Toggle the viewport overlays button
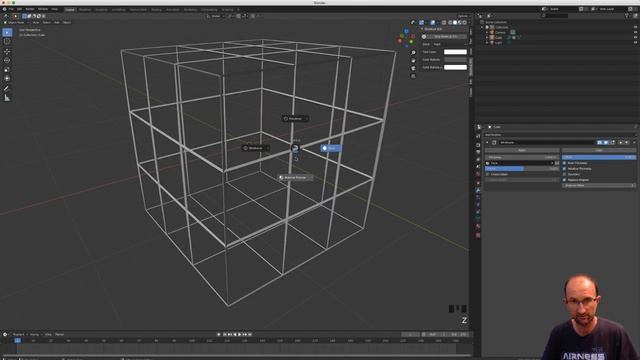 pyautogui.click(x=433, y=22)
